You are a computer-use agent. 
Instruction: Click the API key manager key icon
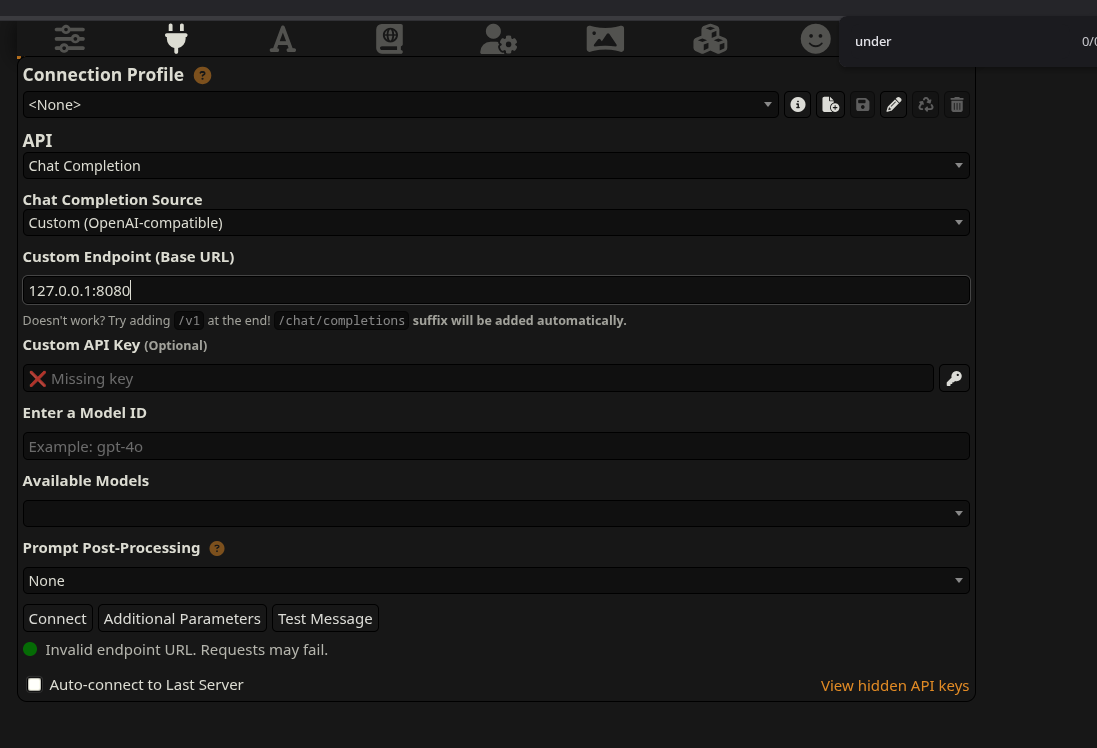(x=954, y=379)
